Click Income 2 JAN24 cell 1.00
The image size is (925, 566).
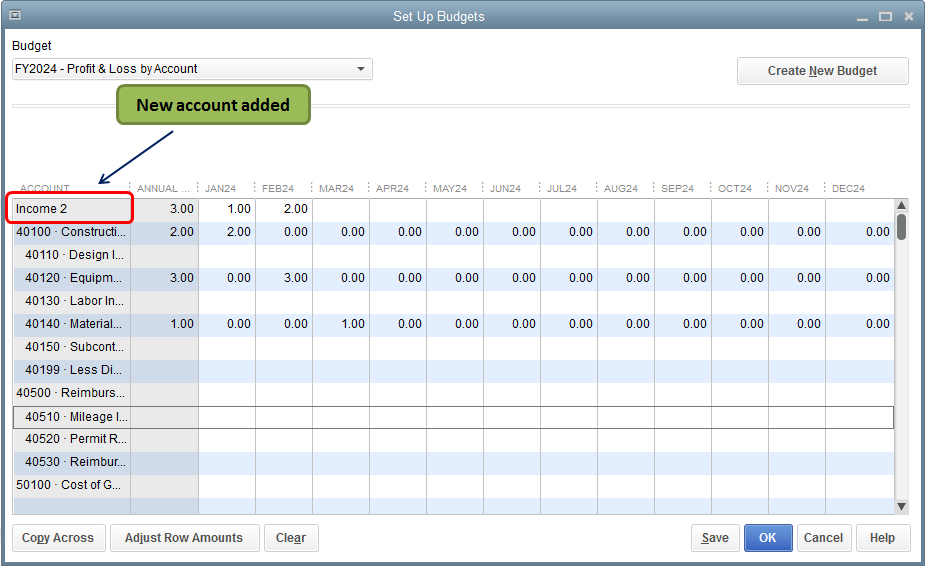227,209
